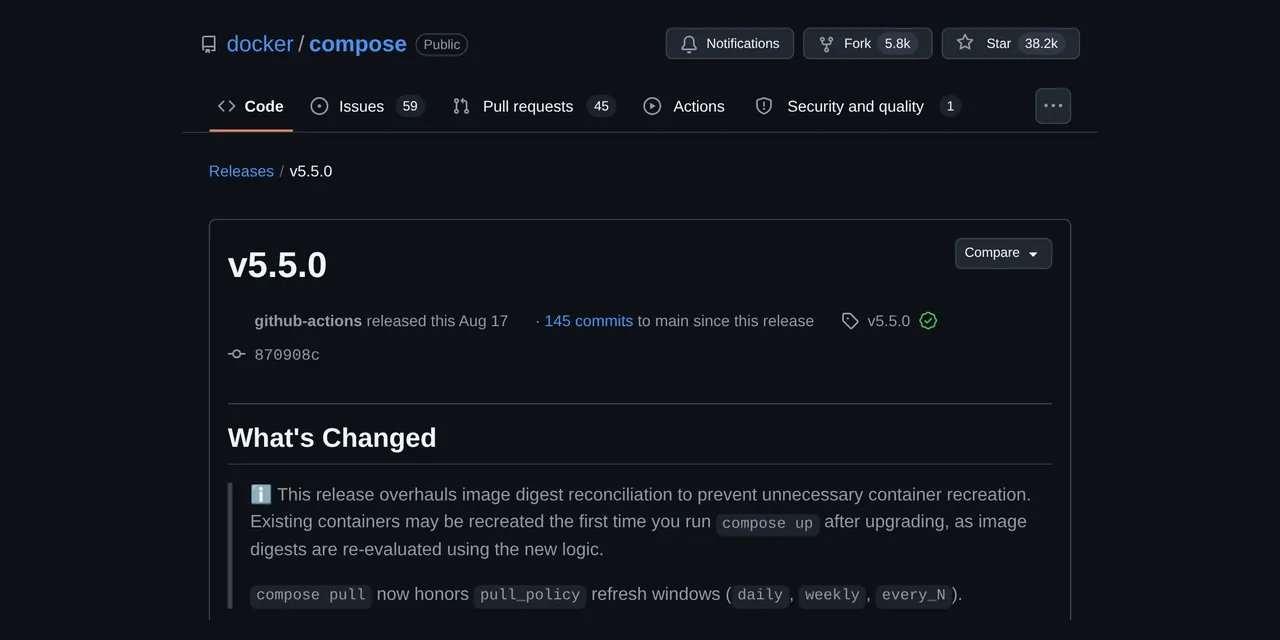Screen dimensions: 1280x640
Task: Click the Security shield icon
Action: pos(764,106)
